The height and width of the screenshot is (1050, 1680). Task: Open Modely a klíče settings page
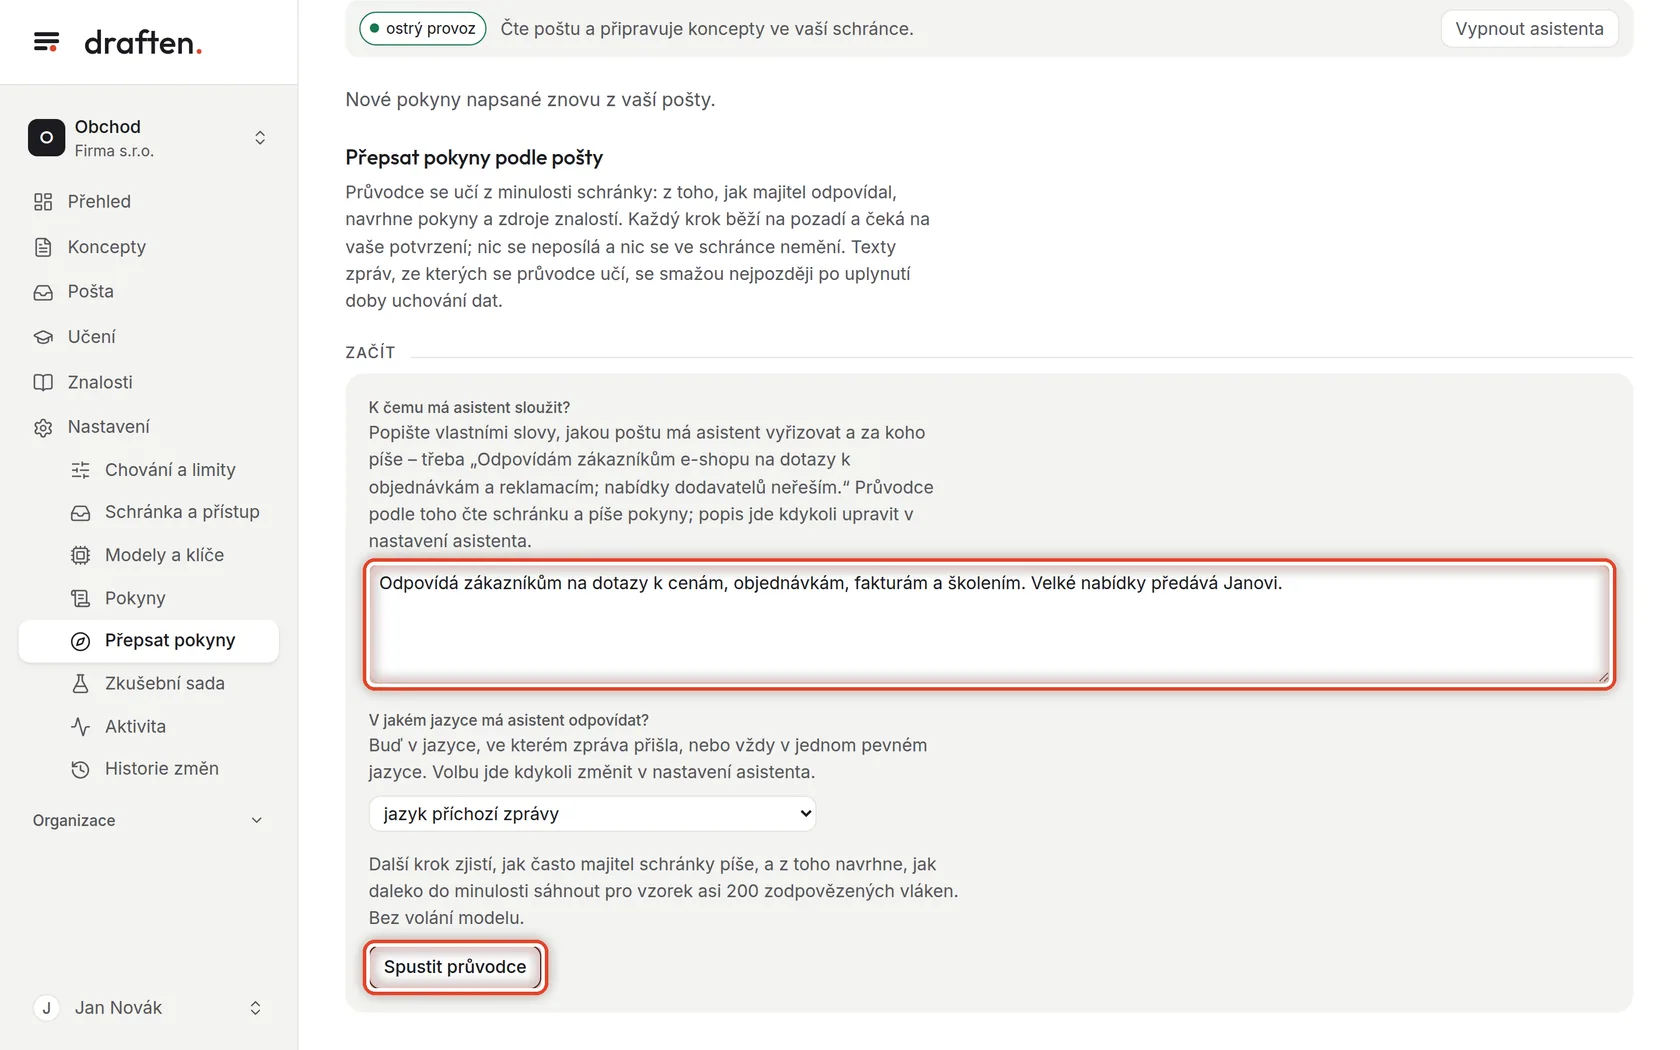pos(164,555)
